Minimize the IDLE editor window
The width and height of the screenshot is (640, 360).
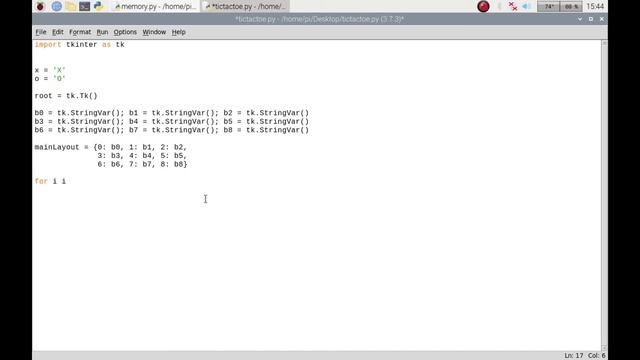pos(580,19)
